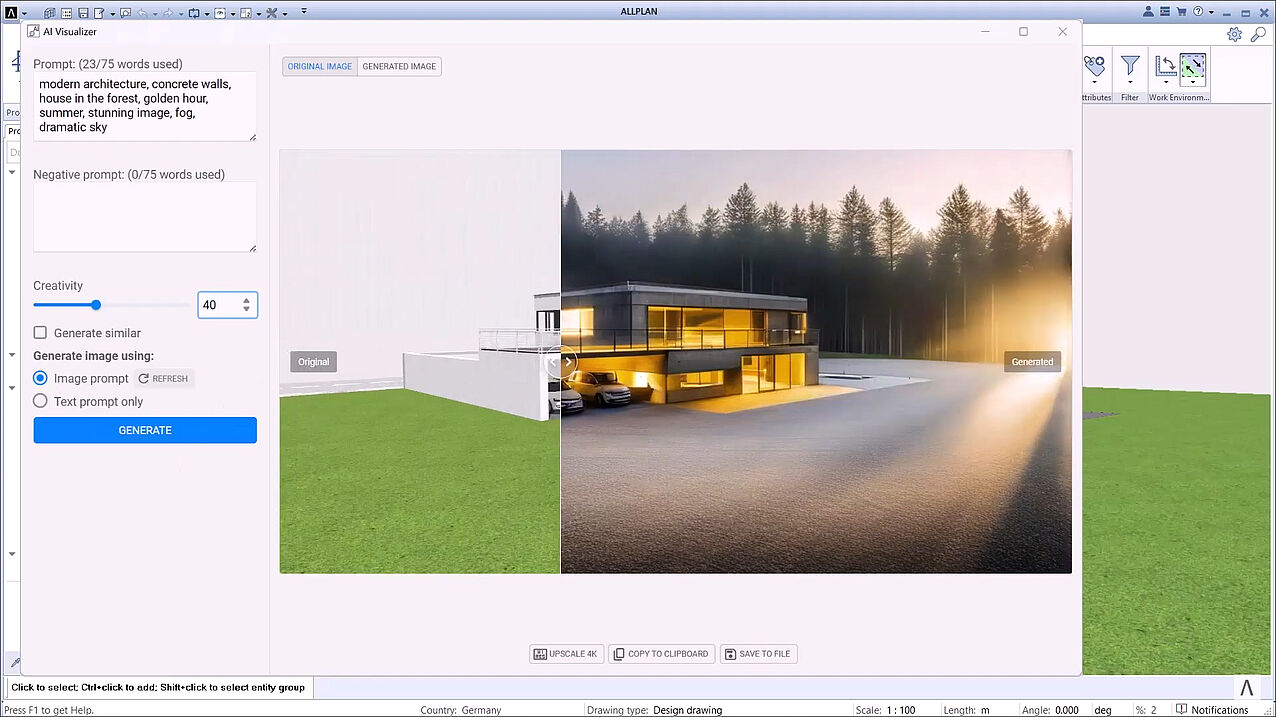Expand dropdown under the Filter funnel
Screen dimensions: 1276x717
[x=1130, y=82]
